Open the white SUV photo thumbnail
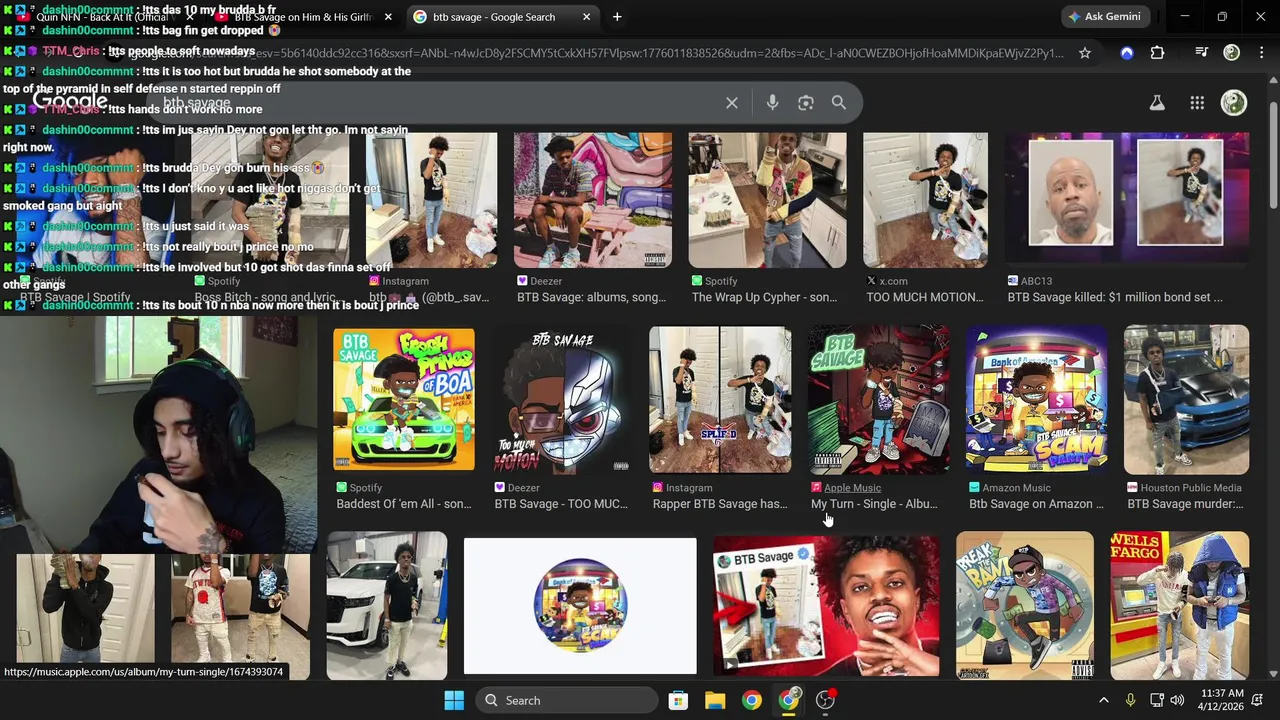 (x=387, y=604)
